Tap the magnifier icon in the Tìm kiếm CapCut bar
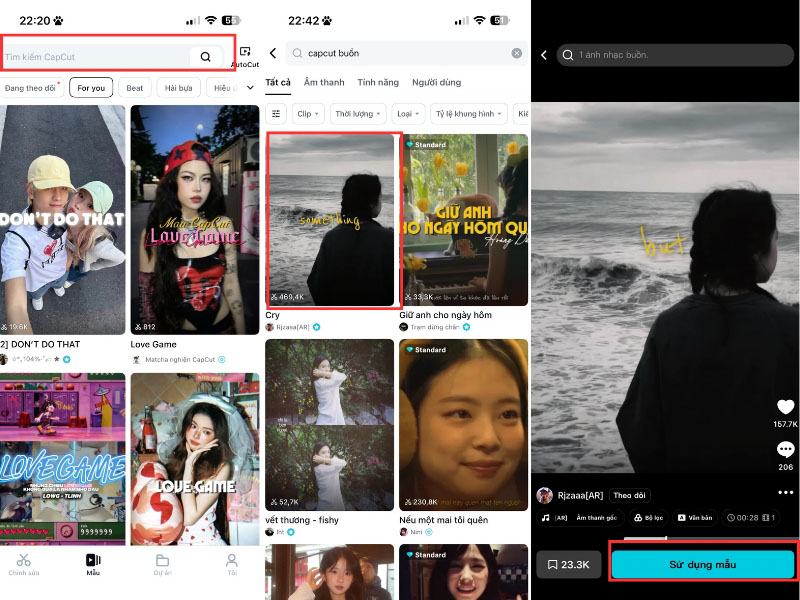The height and width of the screenshot is (600, 800). coord(205,57)
